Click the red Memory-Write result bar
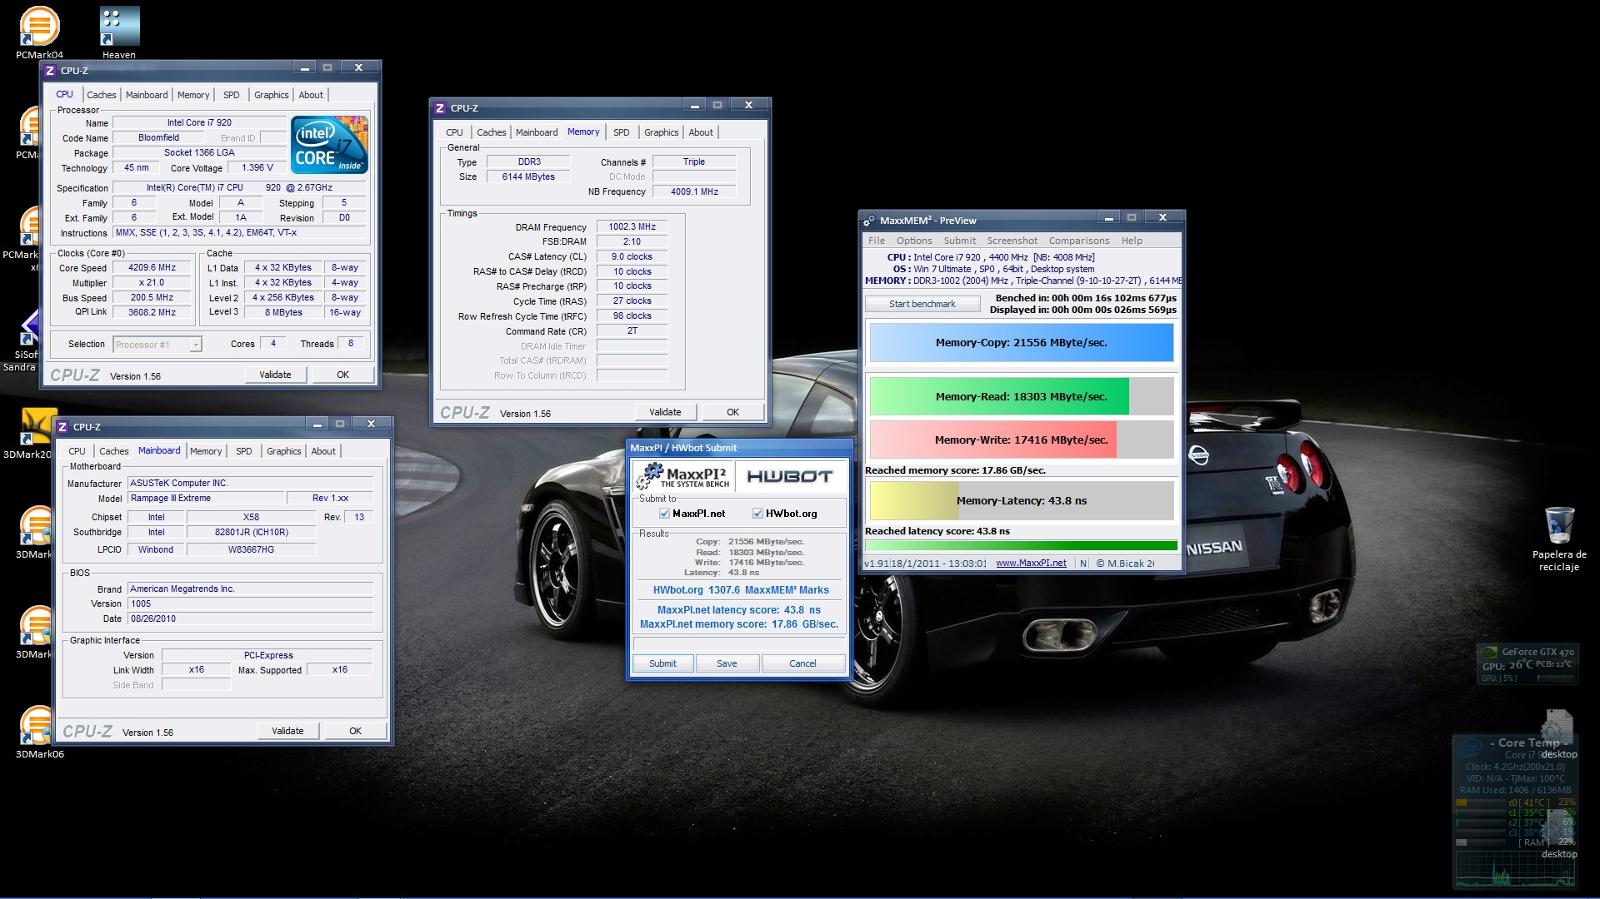Screen dimensions: 1600x899 click(x=1021, y=440)
